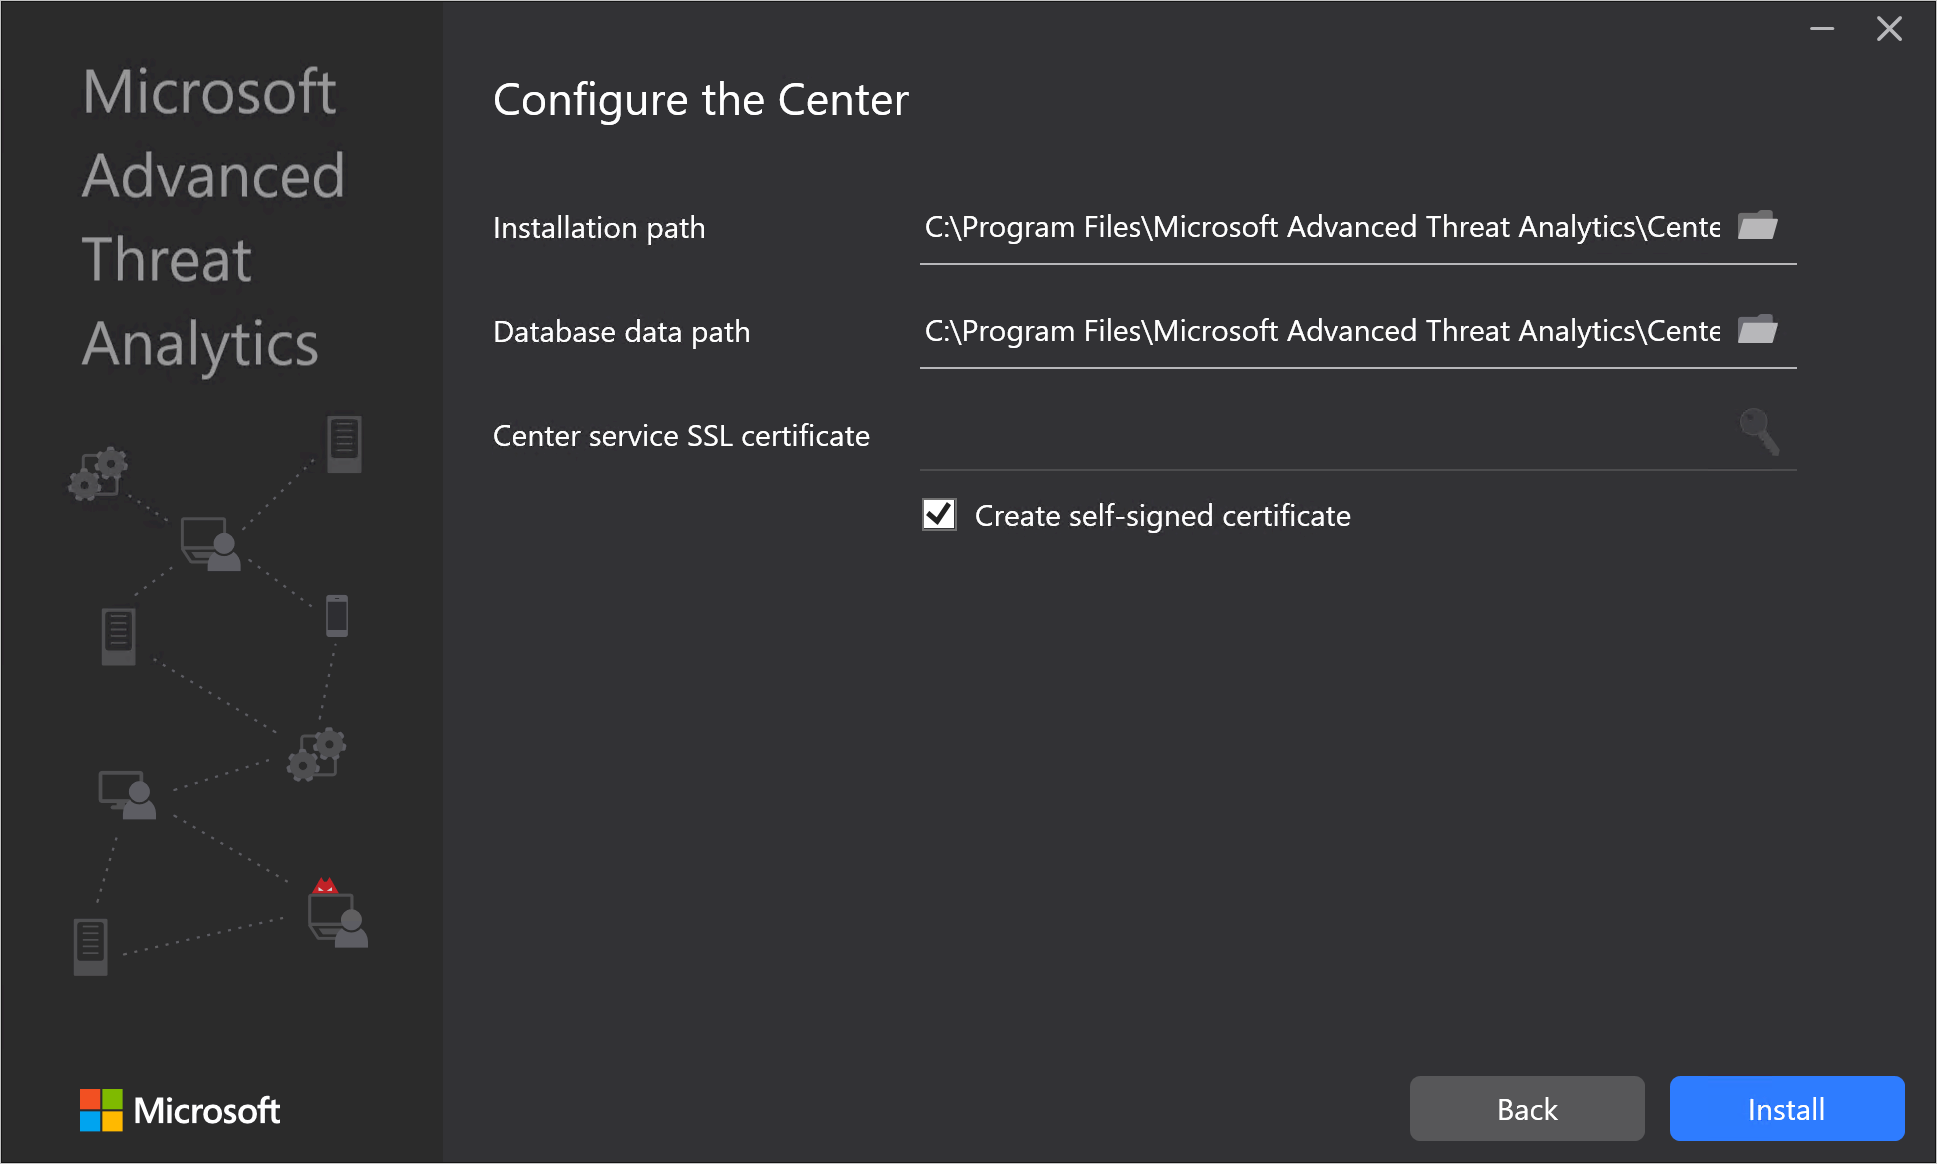Click the Back button to return
This screenshot has width=1937, height=1164.
1525,1109
